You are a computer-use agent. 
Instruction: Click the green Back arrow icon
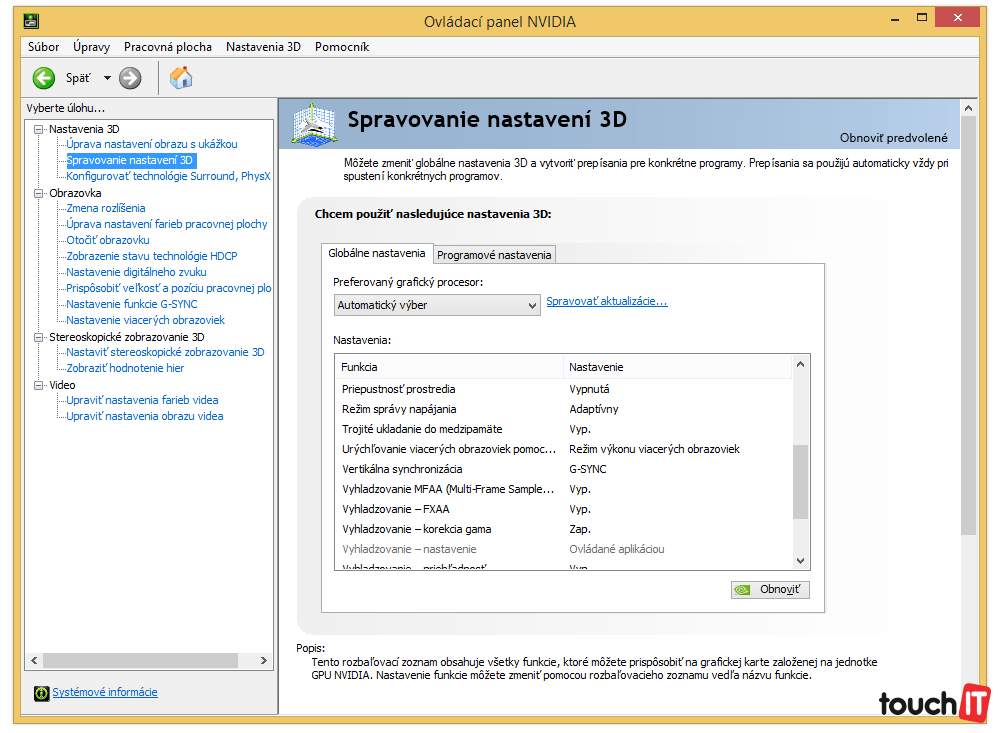43,78
